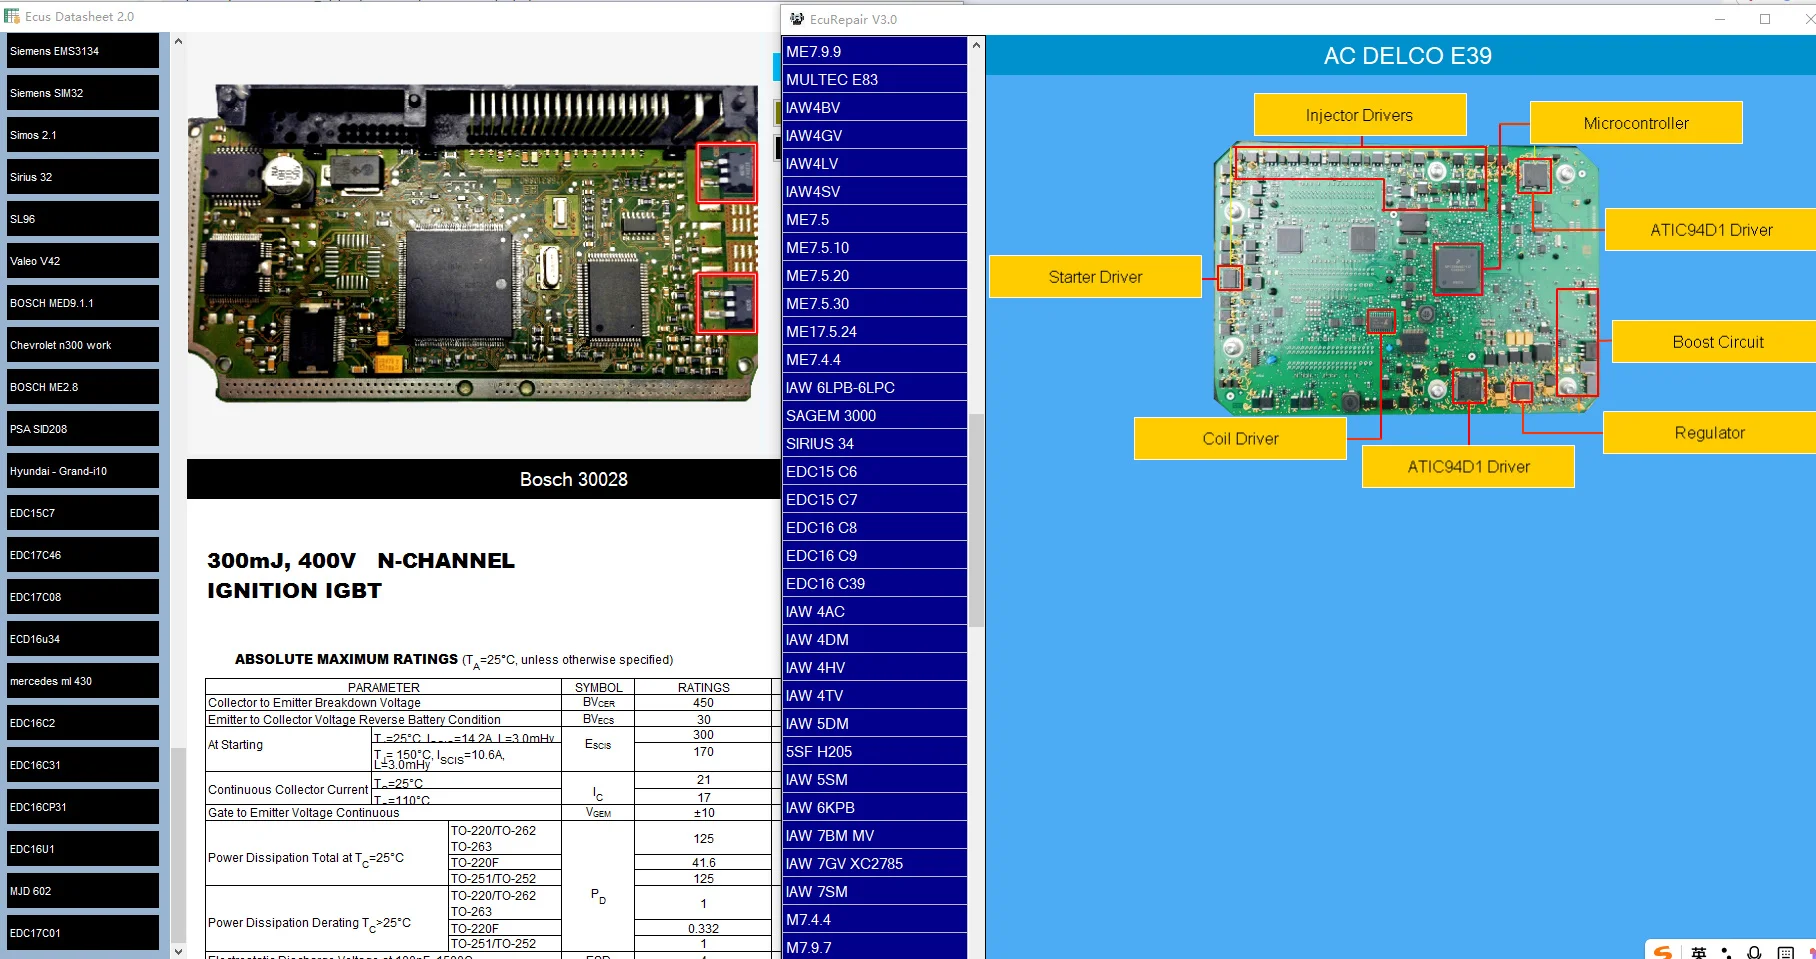Click the Microcontroller label

(x=1636, y=123)
